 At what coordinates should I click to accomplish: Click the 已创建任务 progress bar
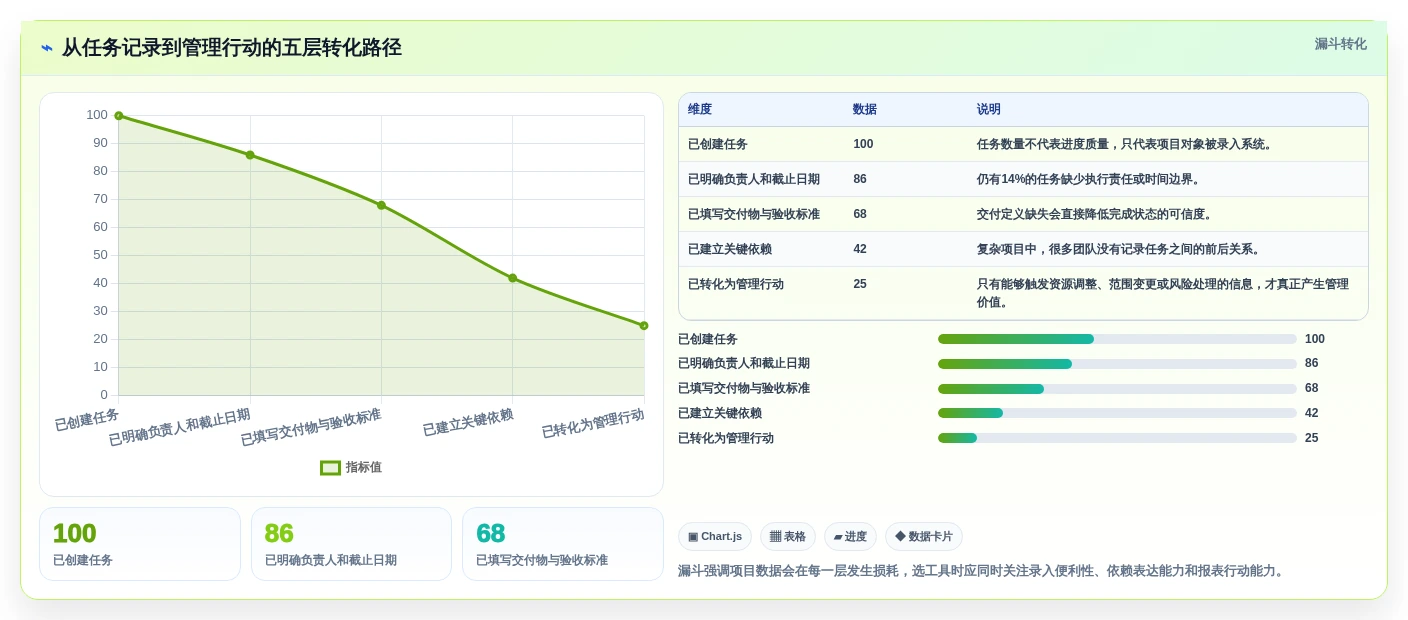coord(1117,339)
